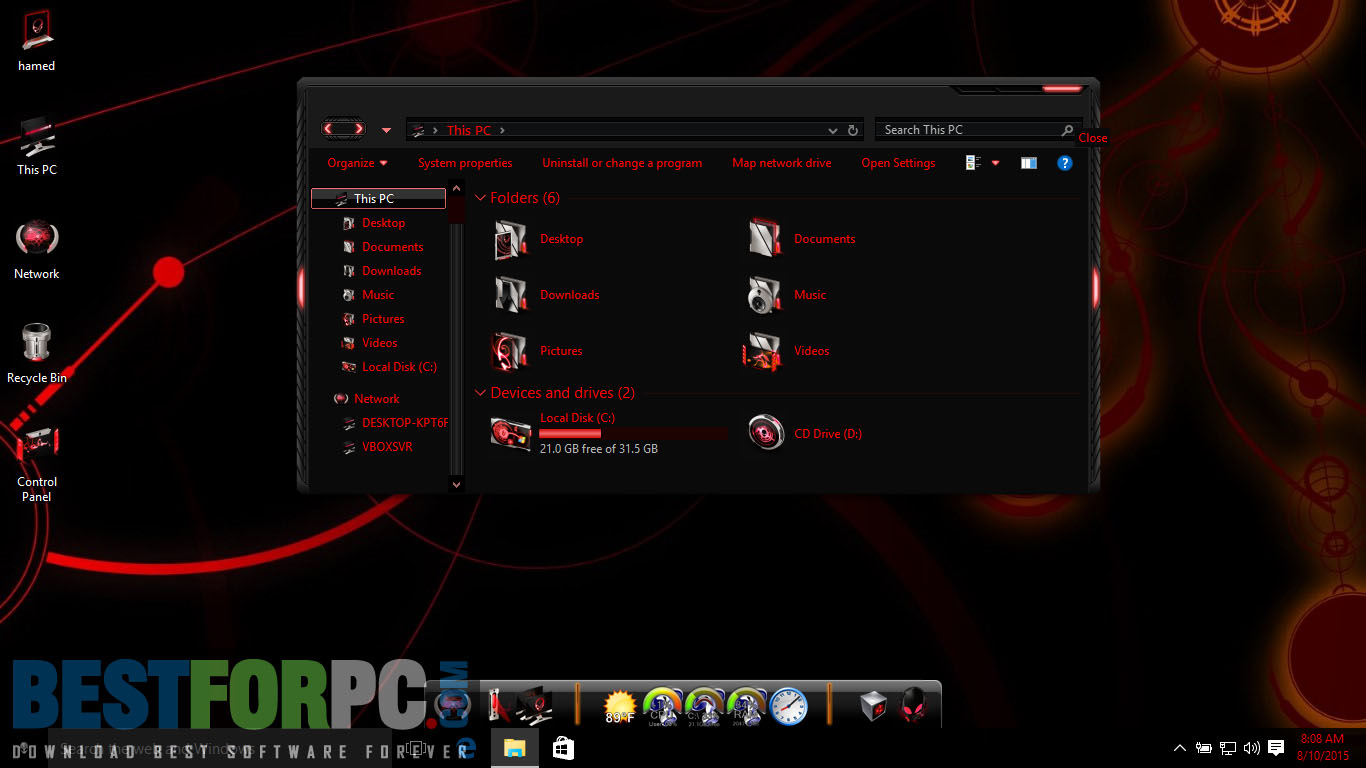1366x768 pixels.
Task: Click Local Disk (C:) usage bar
Action: 633,434
